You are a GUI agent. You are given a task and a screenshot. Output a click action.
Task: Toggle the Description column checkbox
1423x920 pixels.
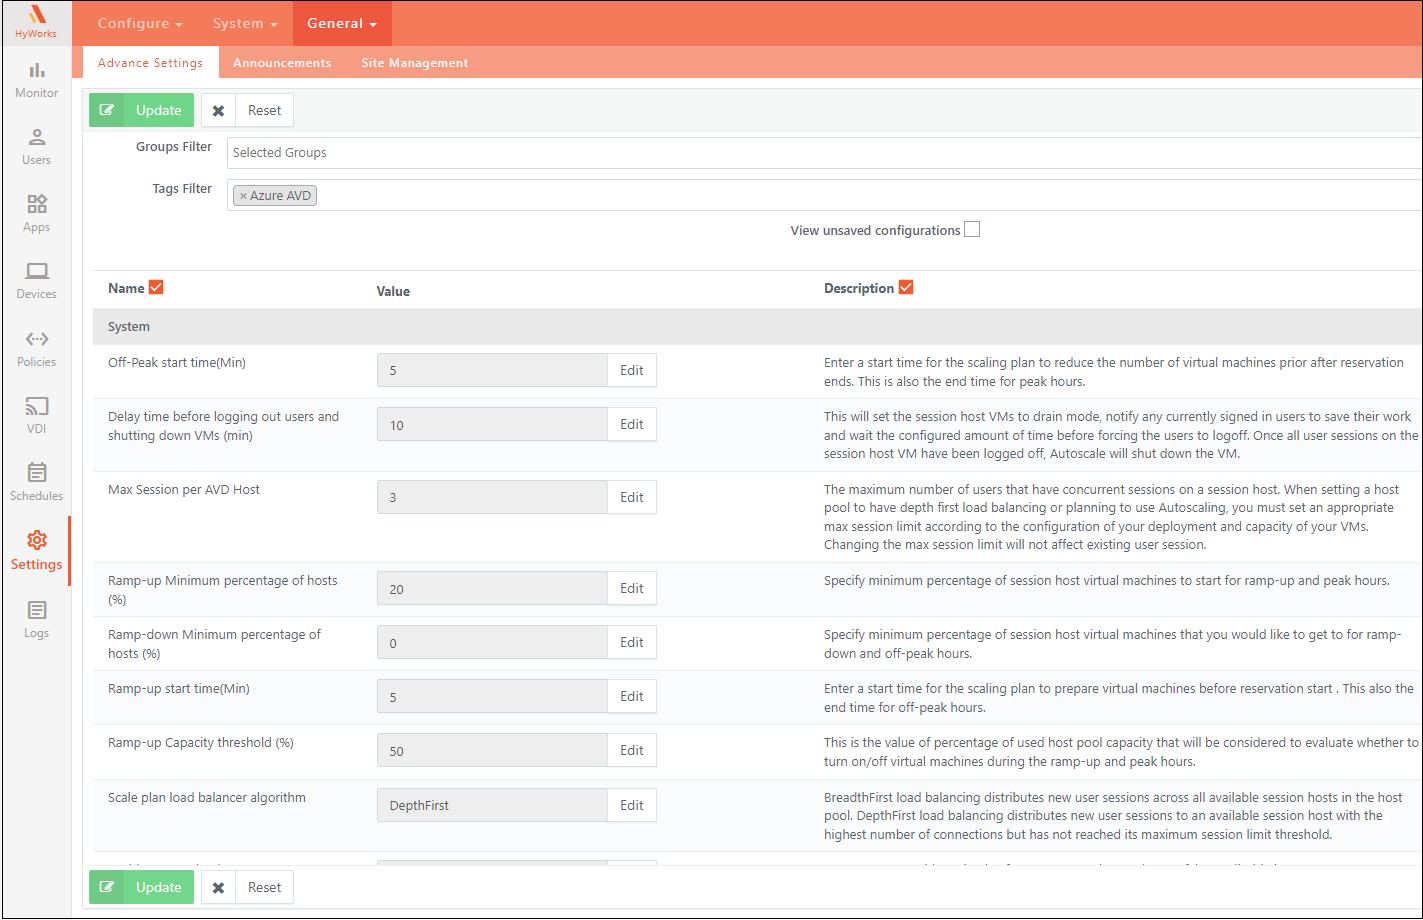(x=906, y=288)
